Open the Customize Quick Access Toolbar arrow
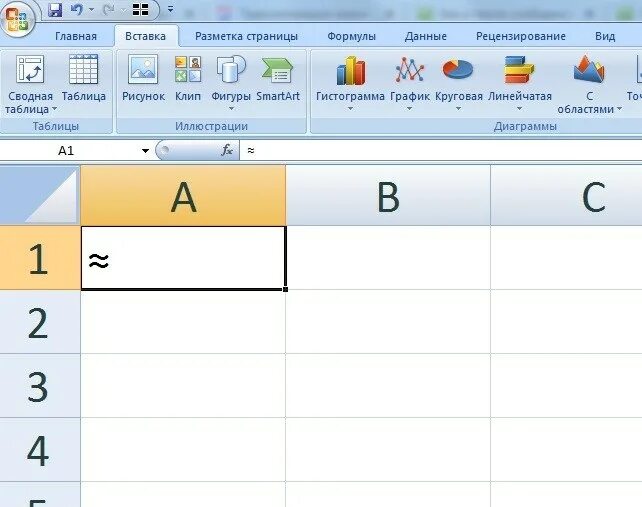The width and height of the screenshot is (642, 507). coord(170,9)
